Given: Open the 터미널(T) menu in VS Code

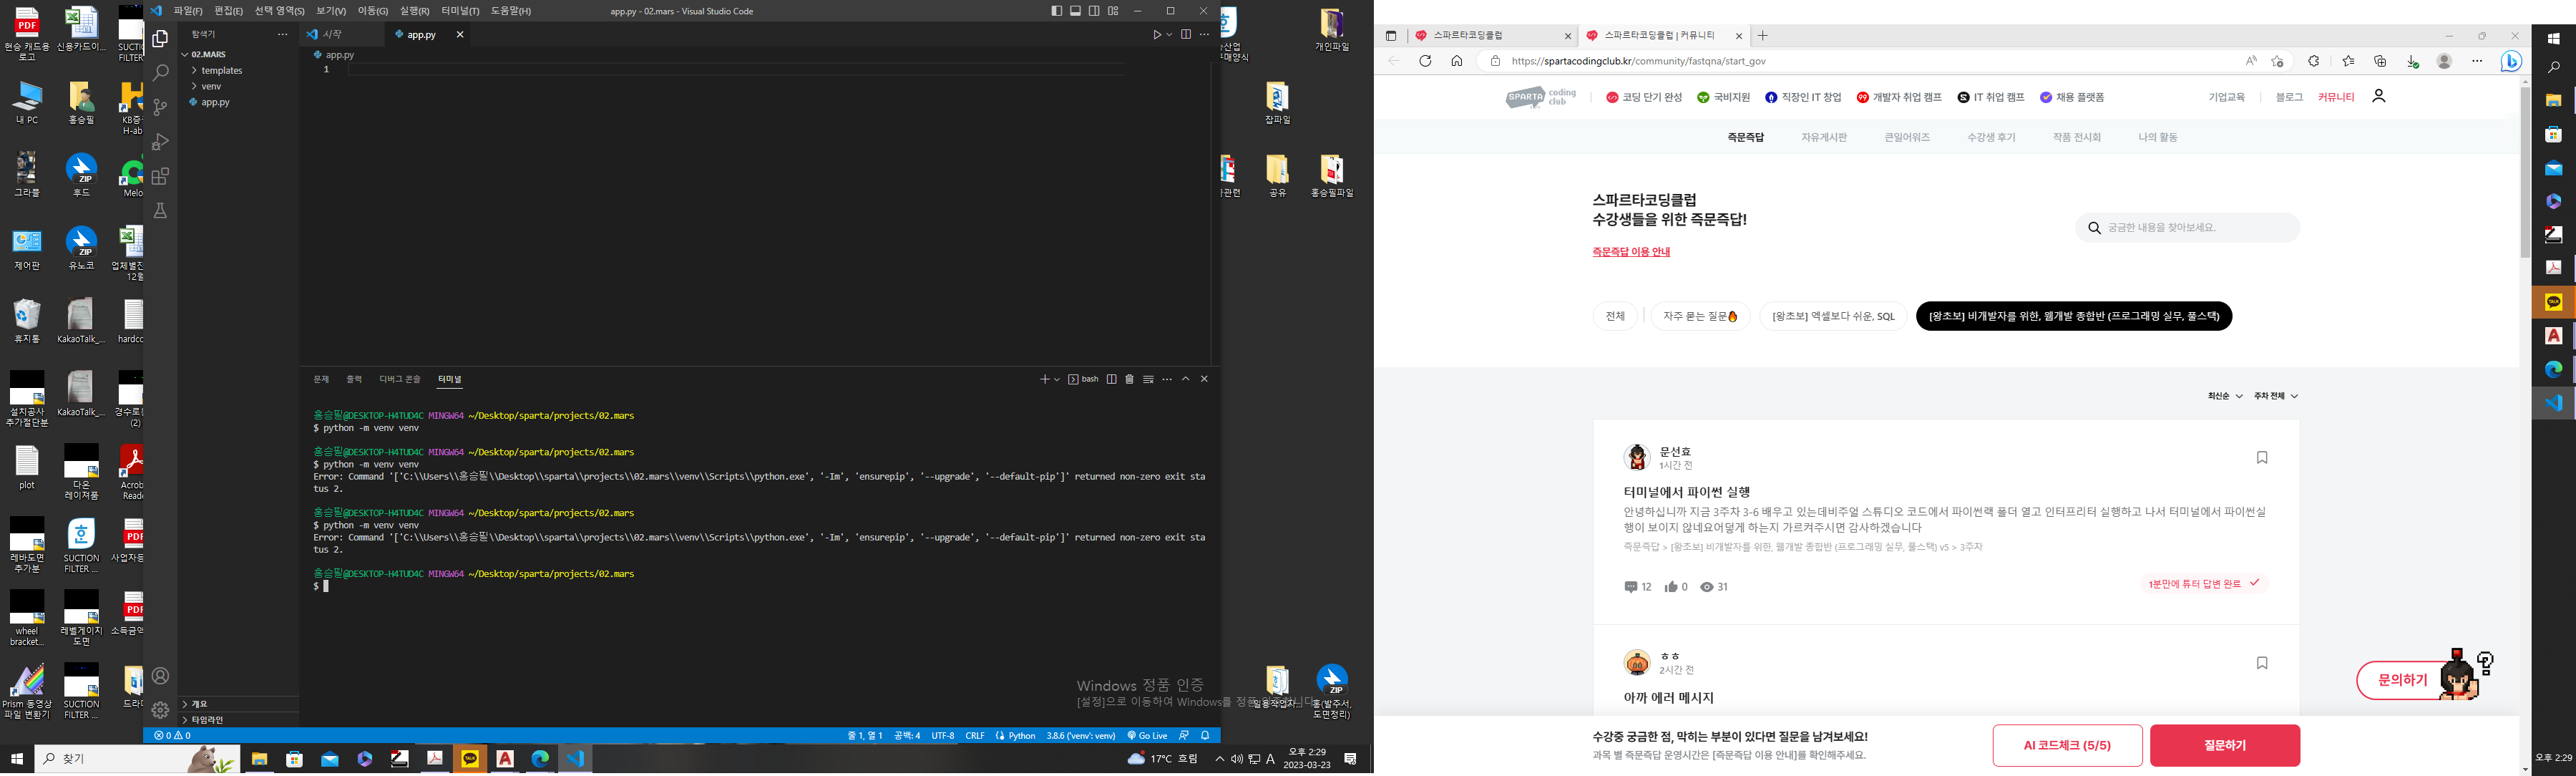Looking at the screenshot, I should 460,11.
